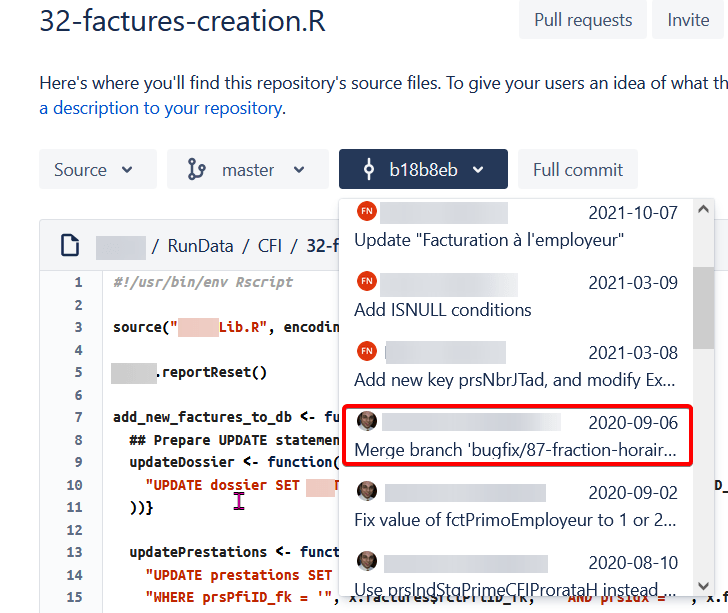Open the master branch dropdown

pos(248,169)
